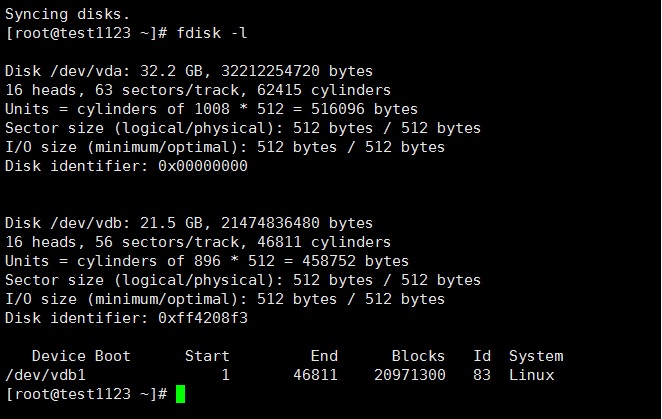662x419 pixels.
Task: Click the 'Device Boot' column header
Action: tap(81, 356)
